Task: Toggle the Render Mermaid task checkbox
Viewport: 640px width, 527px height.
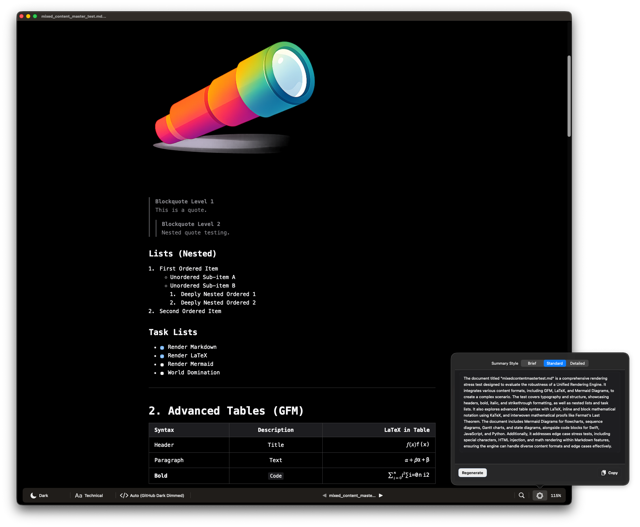Action: pyautogui.click(x=162, y=365)
